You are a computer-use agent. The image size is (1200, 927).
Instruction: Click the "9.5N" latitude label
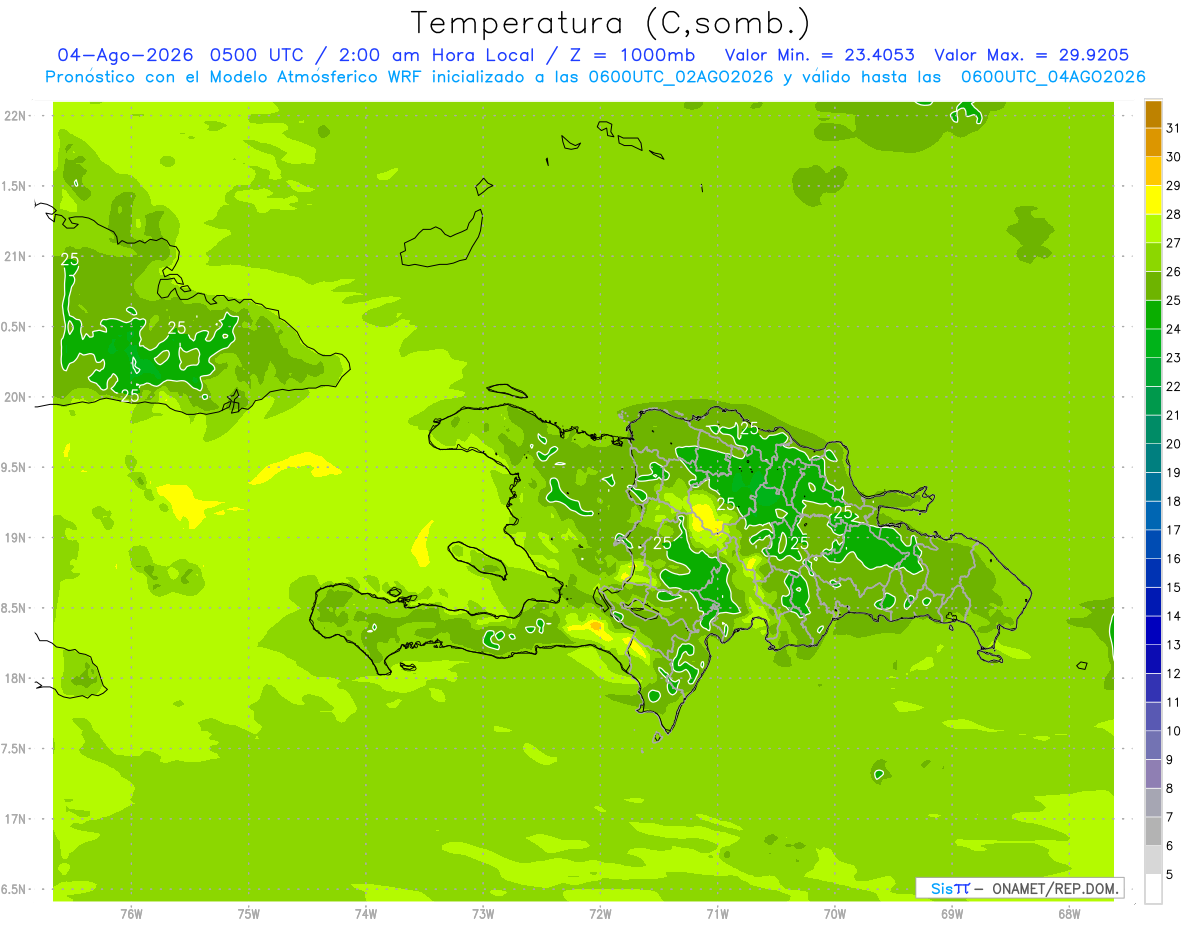14,467
